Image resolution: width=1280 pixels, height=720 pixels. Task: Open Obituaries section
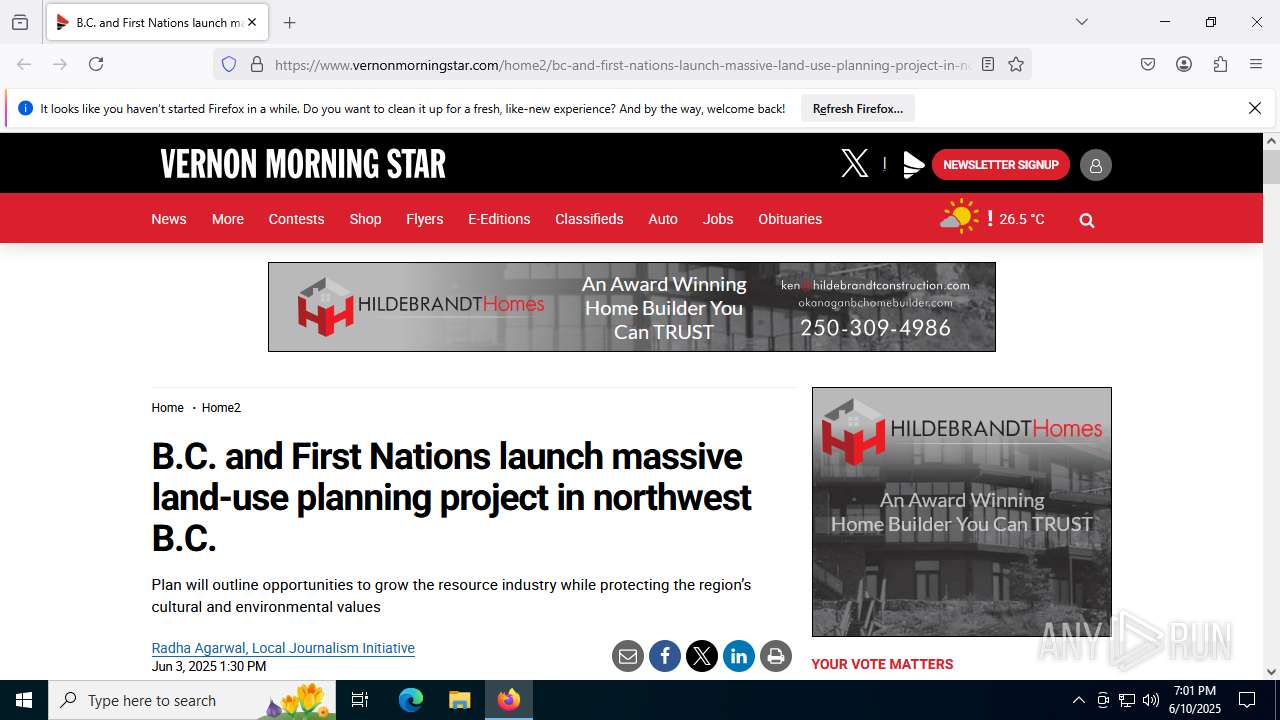[x=790, y=219]
